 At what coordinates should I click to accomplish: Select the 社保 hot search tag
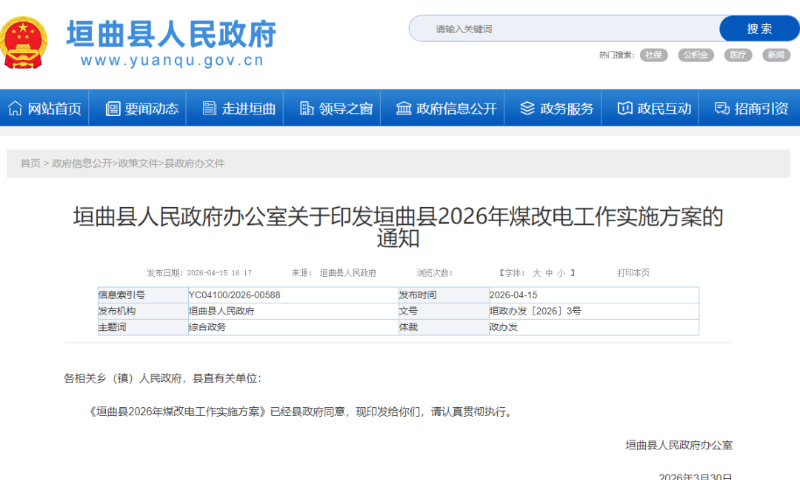[654, 55]
